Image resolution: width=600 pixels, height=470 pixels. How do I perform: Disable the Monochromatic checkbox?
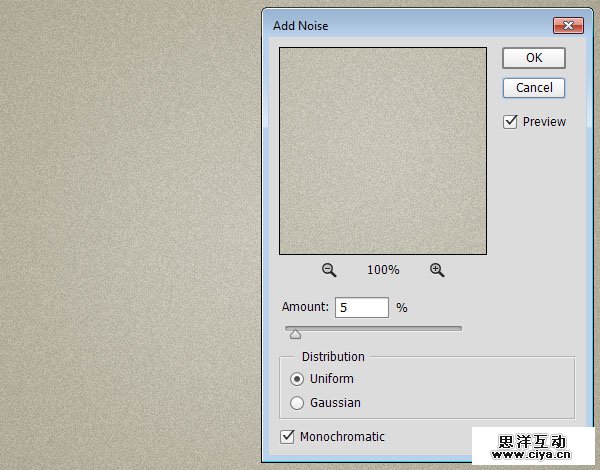click(x=288, y=437)
